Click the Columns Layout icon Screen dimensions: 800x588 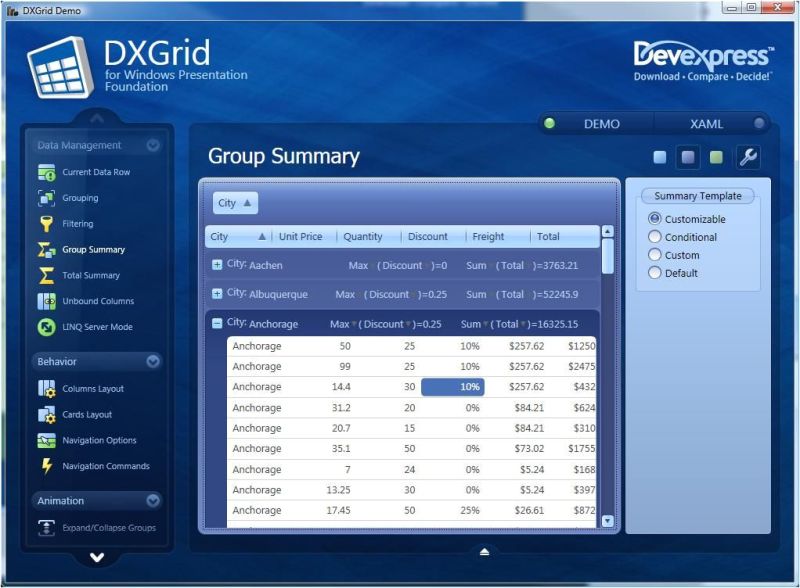pos(46,388)
